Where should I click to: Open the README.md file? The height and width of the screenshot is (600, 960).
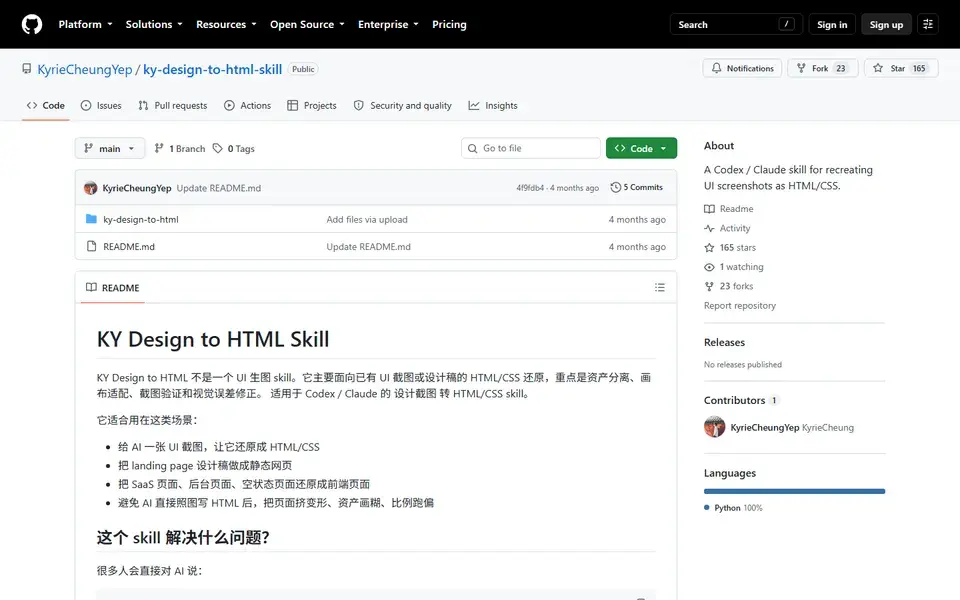click(129, 246)
